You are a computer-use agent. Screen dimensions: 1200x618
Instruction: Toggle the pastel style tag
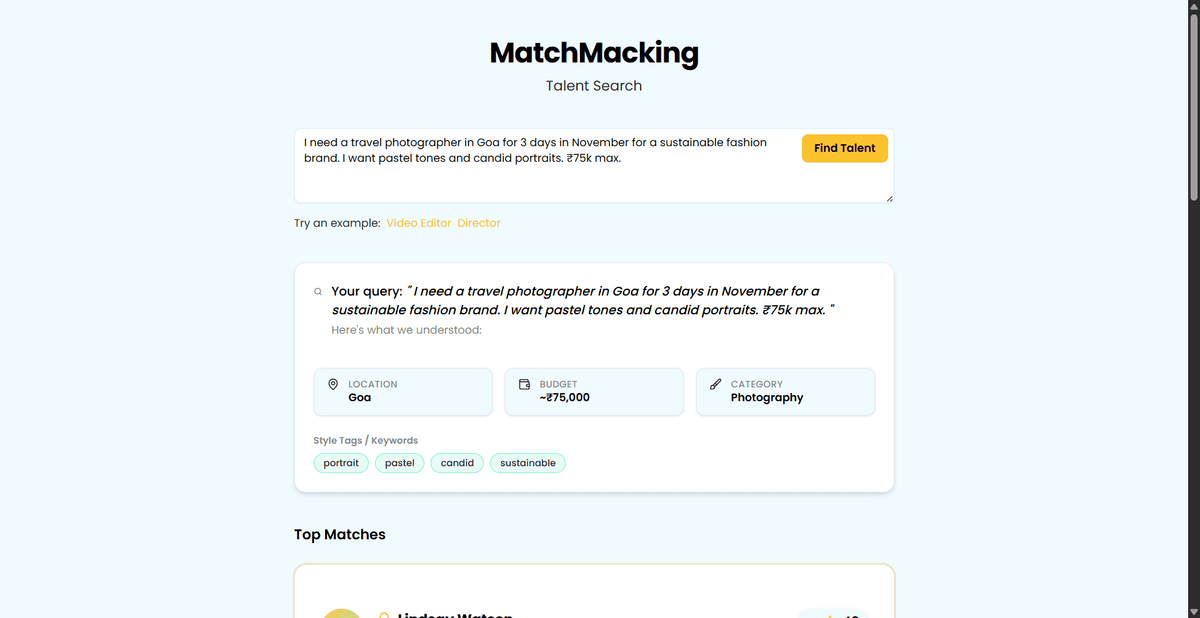pos(399,462)
